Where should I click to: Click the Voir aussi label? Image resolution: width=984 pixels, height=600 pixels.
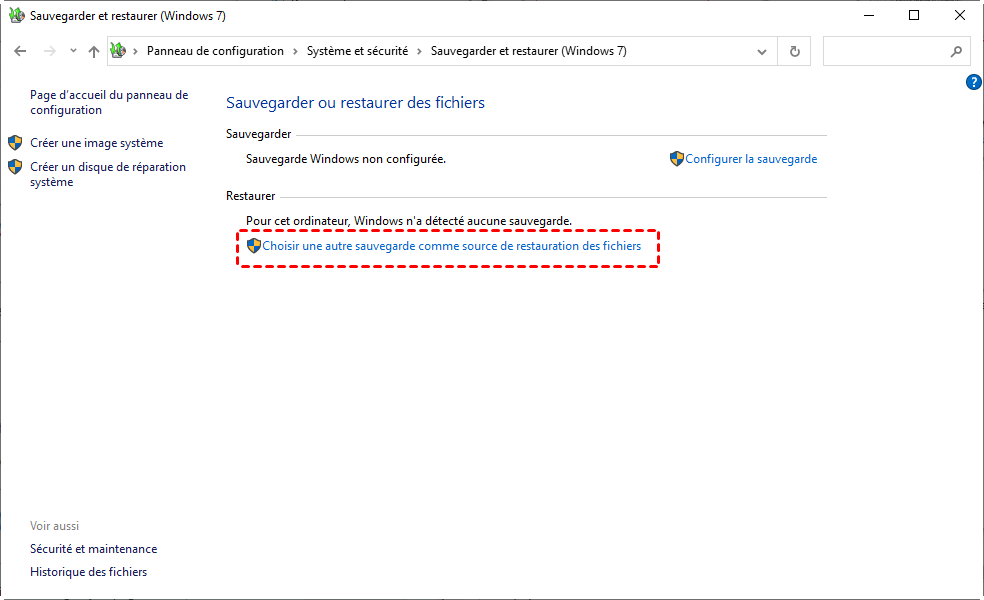tap(55, 526)
